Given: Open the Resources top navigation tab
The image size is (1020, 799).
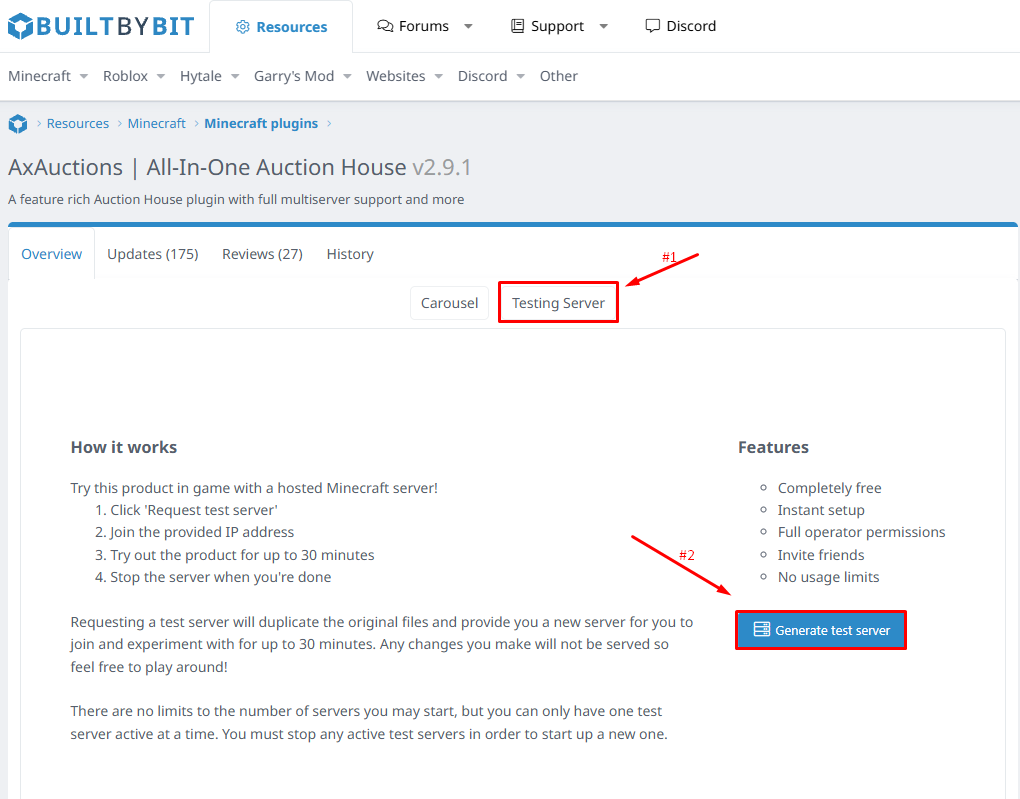Looking at the screenshot, I should [x=281, y=27].
